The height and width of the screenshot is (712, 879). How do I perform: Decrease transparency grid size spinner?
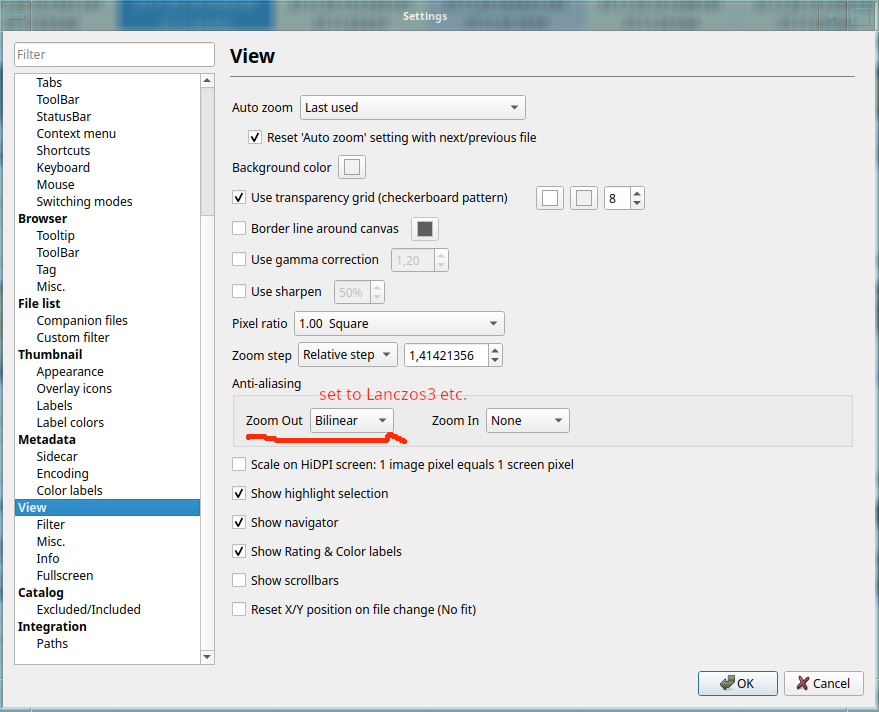click(x=637, y=203)
